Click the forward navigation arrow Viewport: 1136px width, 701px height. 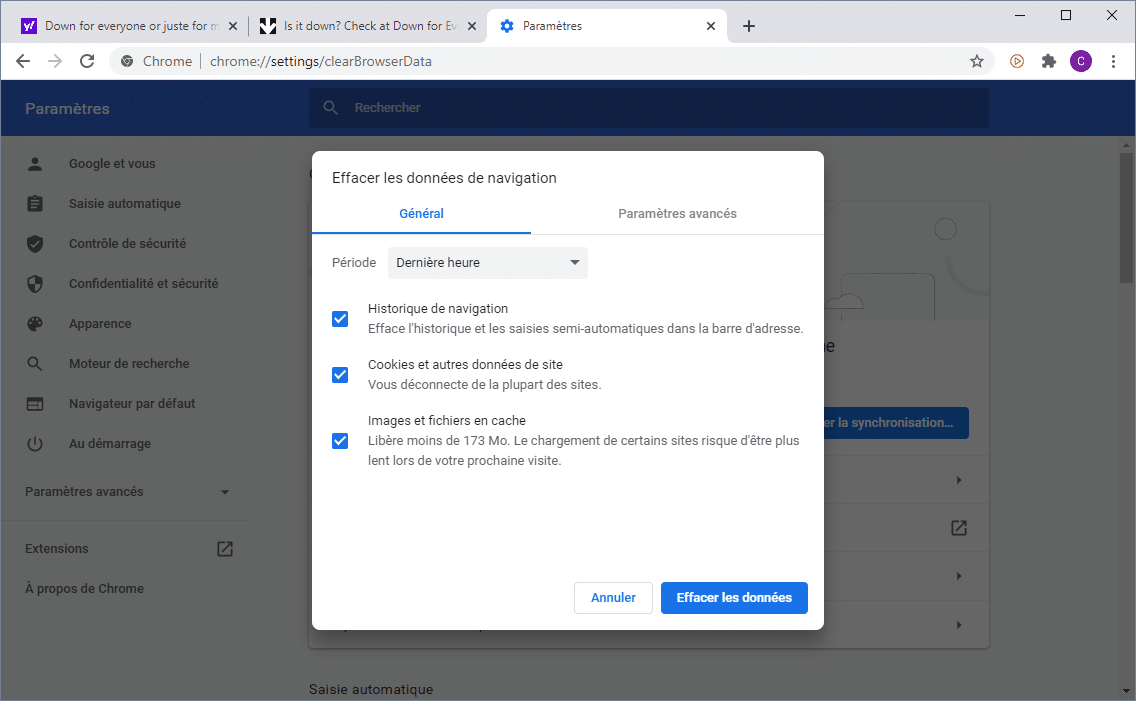tap(55, 62)
